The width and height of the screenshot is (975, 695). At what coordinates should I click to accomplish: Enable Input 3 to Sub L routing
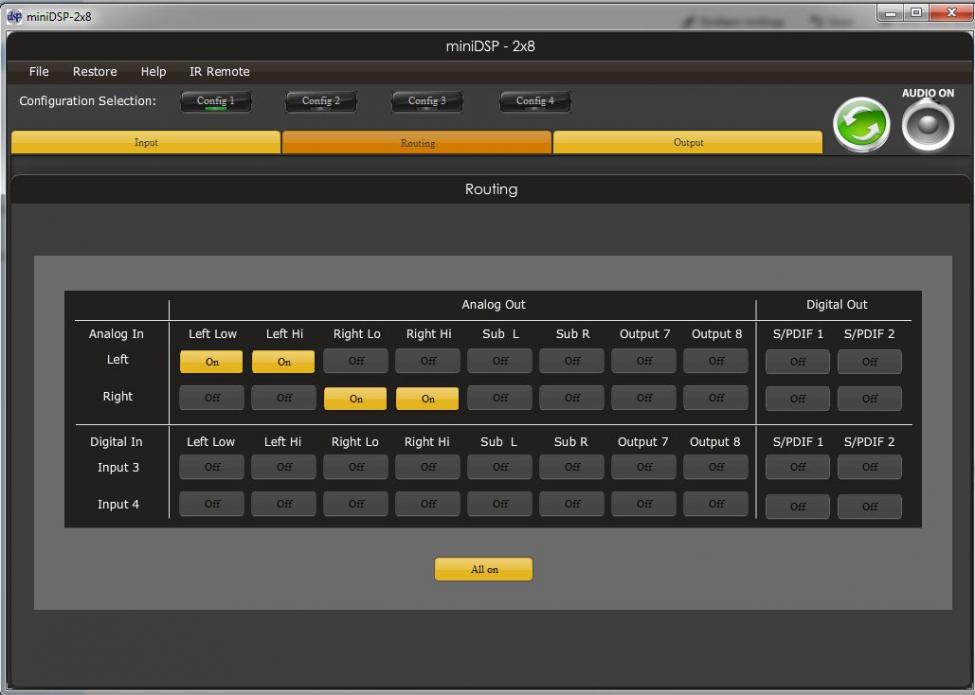point(500,467)
